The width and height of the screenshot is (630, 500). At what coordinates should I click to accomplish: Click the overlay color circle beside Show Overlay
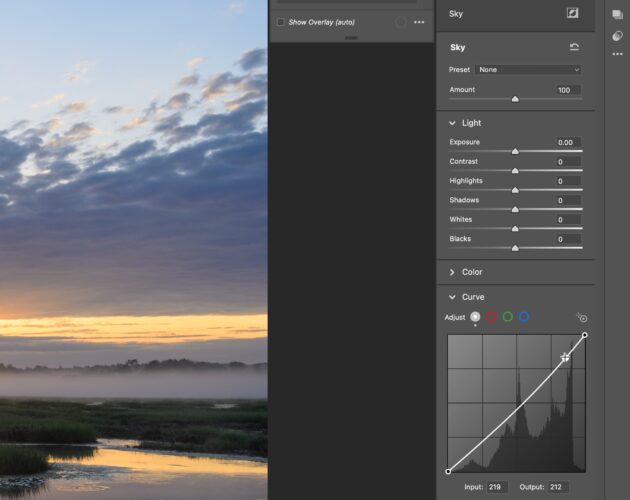[400, 22]
